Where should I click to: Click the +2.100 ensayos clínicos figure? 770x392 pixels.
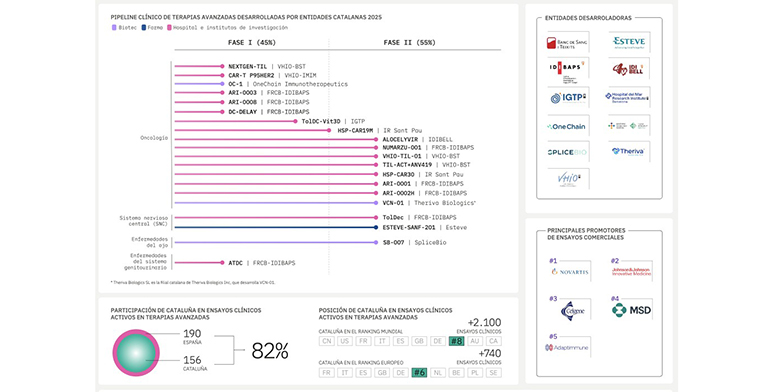[x=484, y=323]
